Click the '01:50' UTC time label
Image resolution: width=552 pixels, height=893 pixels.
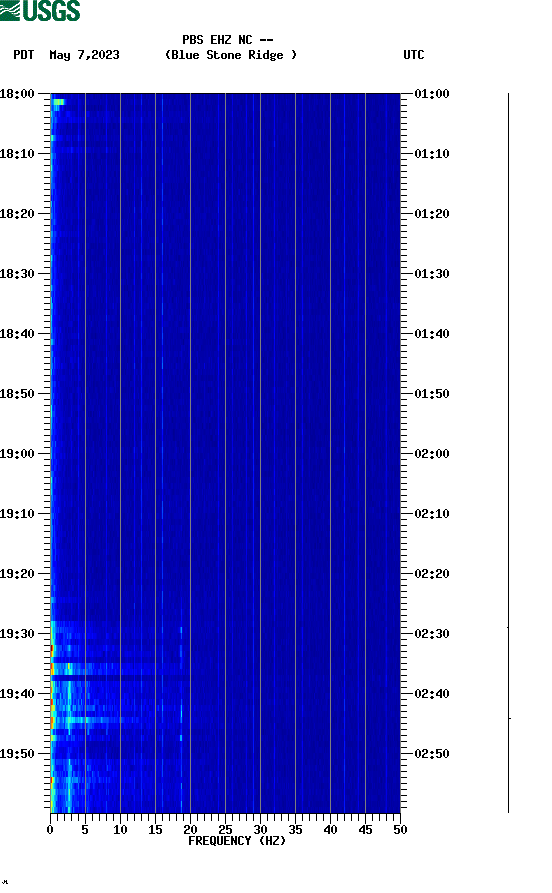(x=432, y=394)
